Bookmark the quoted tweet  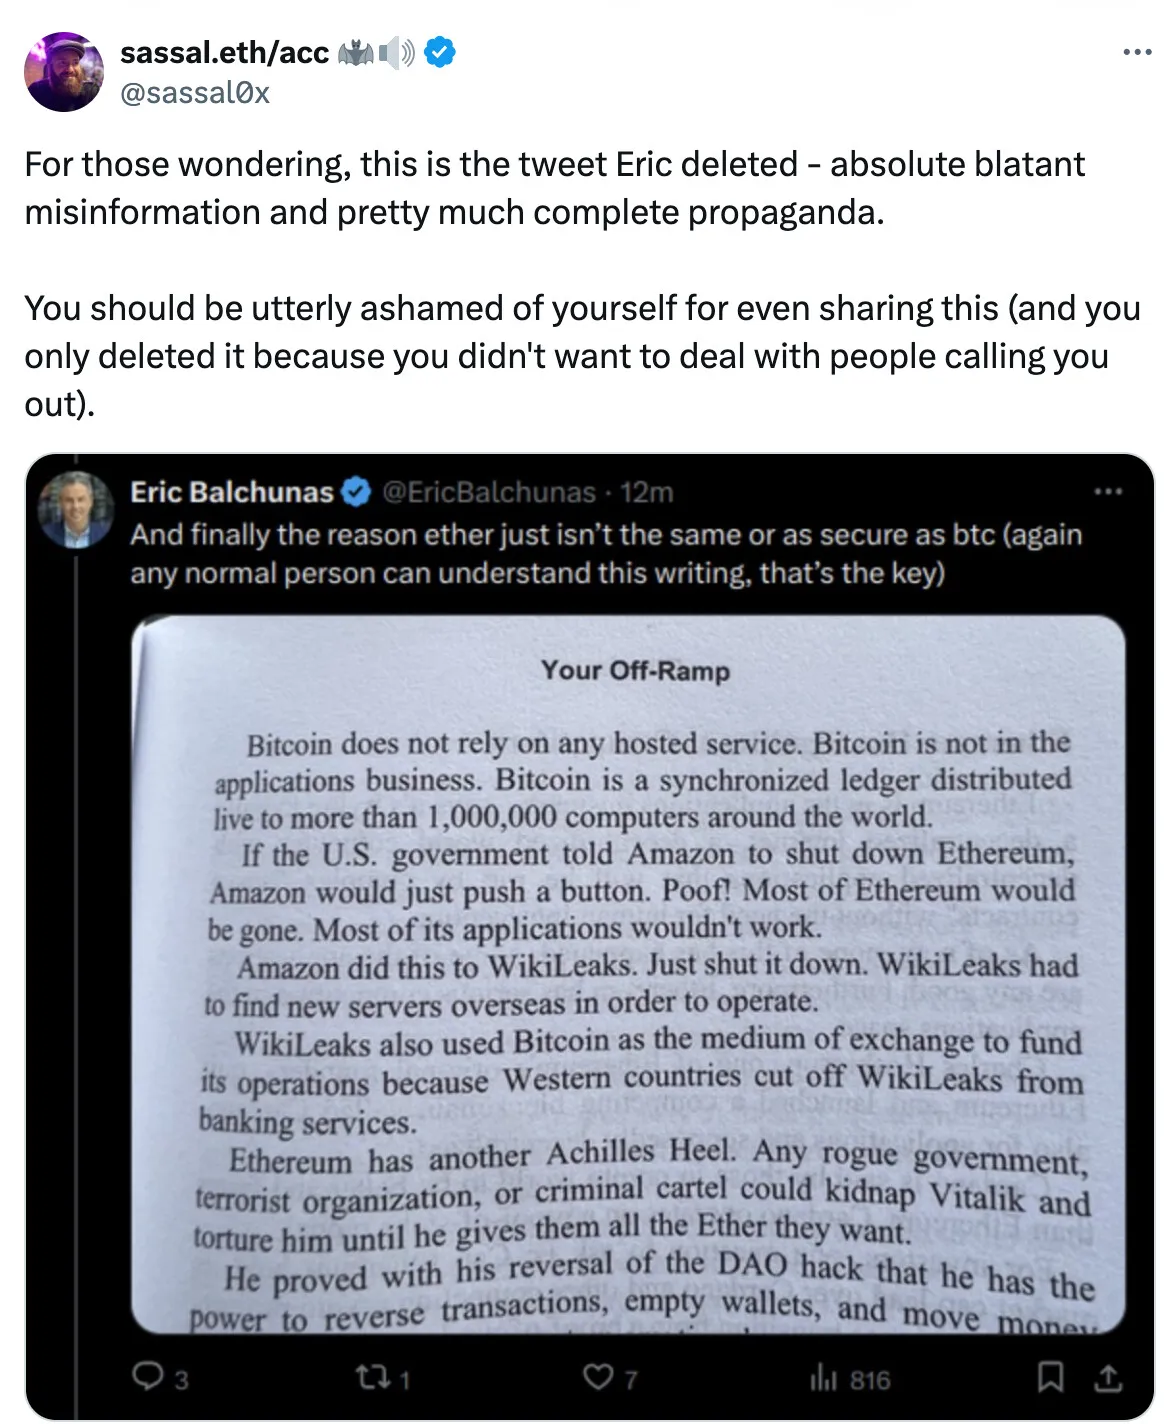click(x=1050, y=1378)
